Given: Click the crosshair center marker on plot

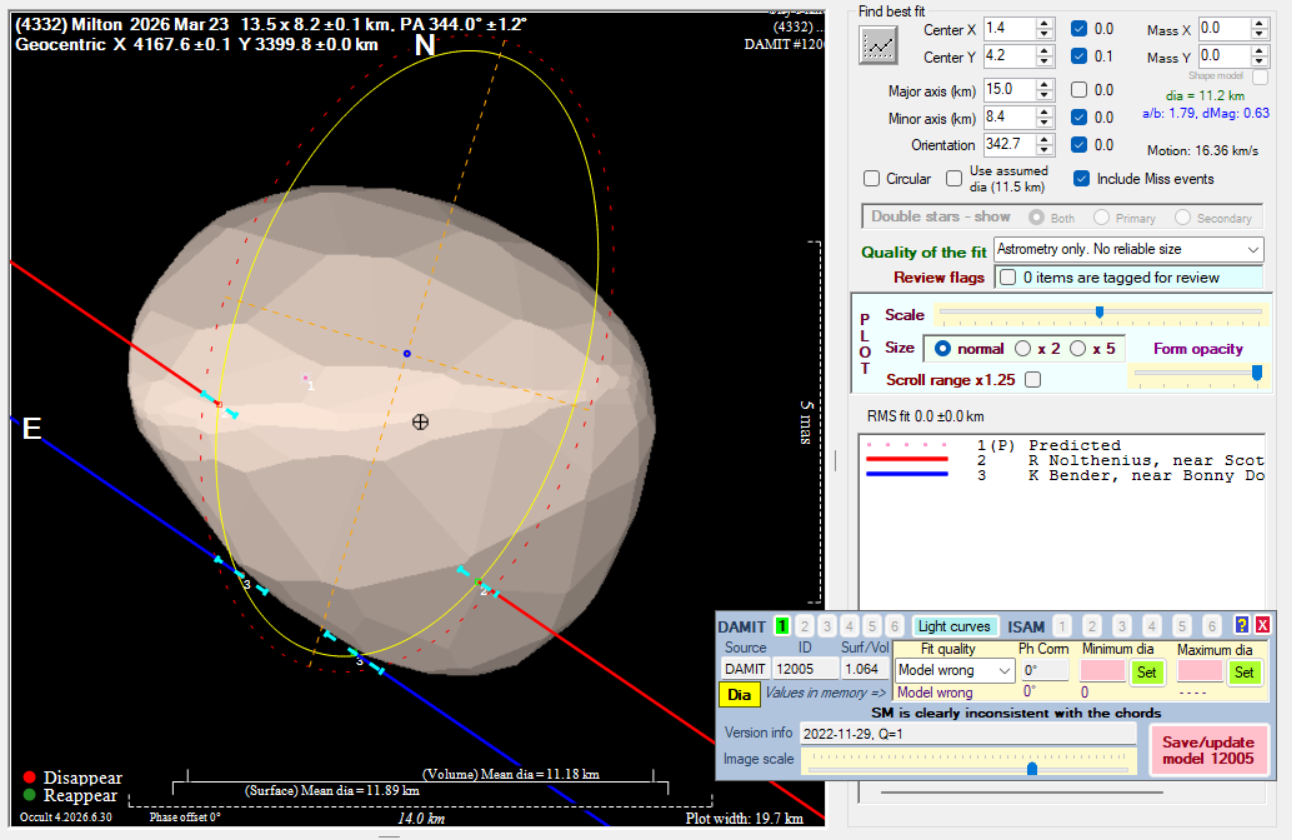Looking at the screenshot, I should (x=420, y=422).
